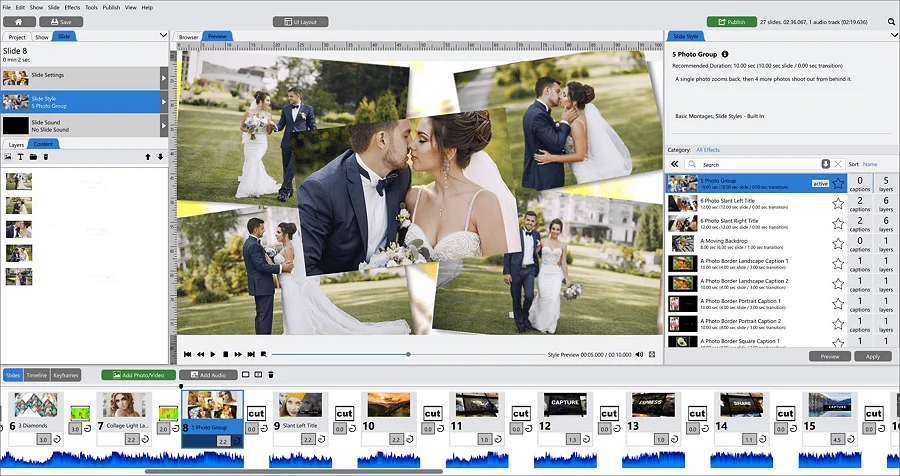Click the green Publish button

click(731, 22)
